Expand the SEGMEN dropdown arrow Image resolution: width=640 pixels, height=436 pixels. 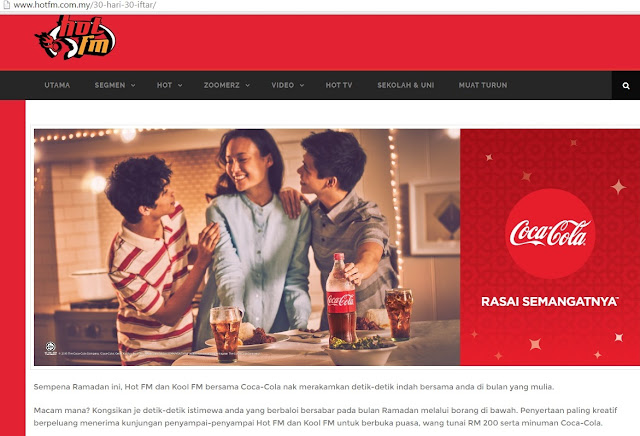point(133,85)
